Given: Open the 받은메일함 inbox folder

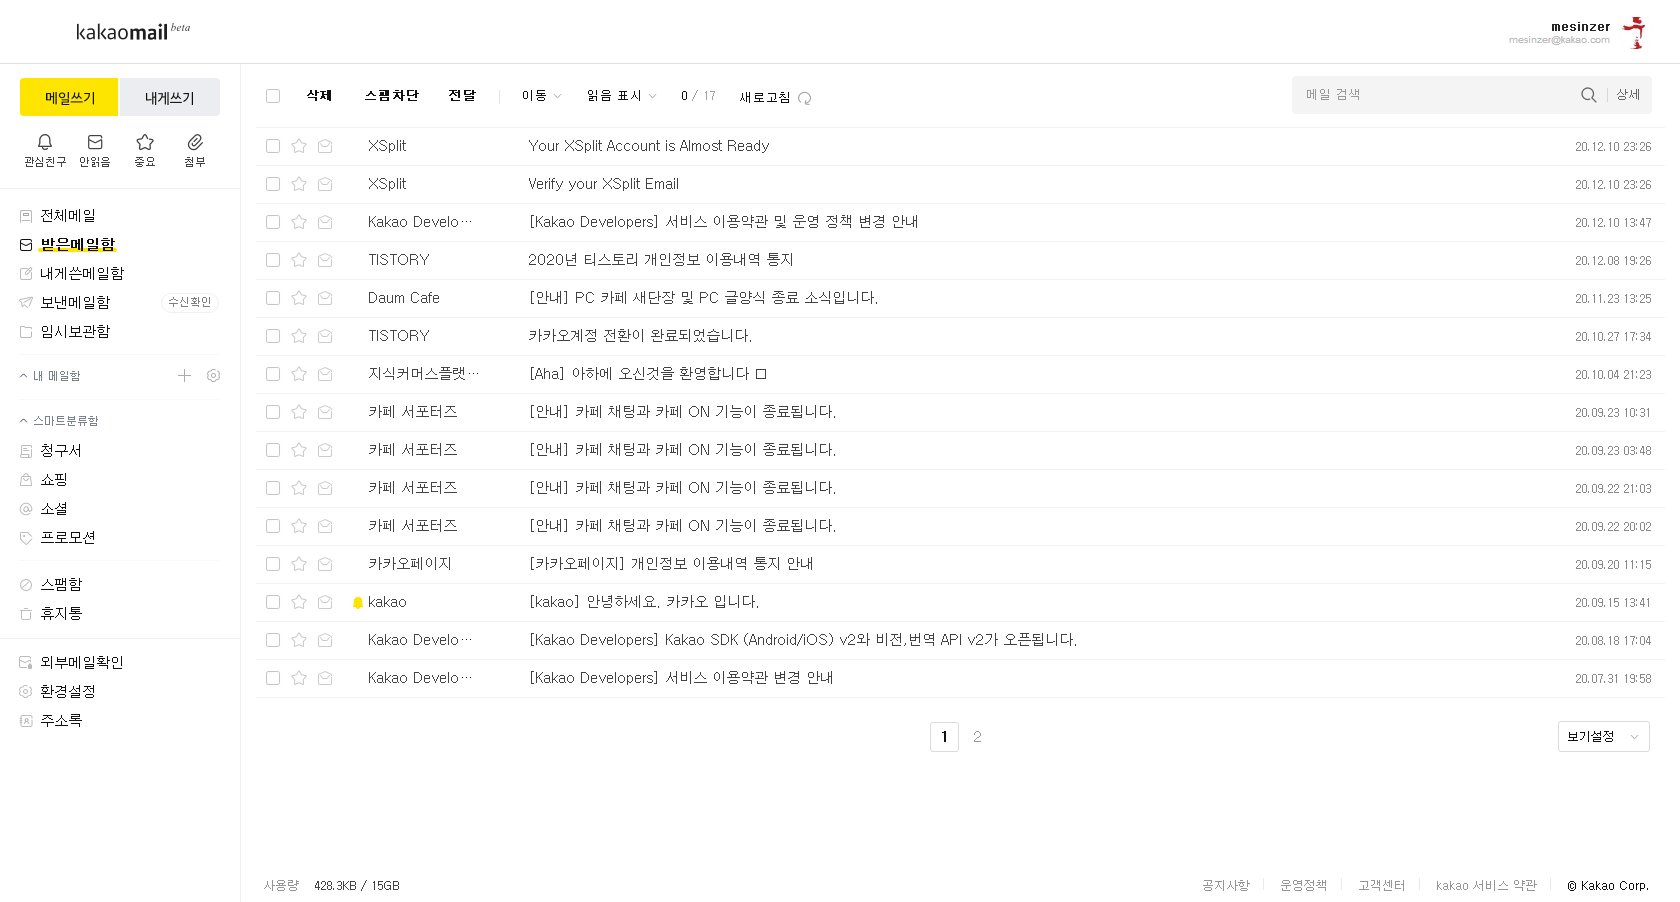Looking at the screenshot, I should coord(77,245).
